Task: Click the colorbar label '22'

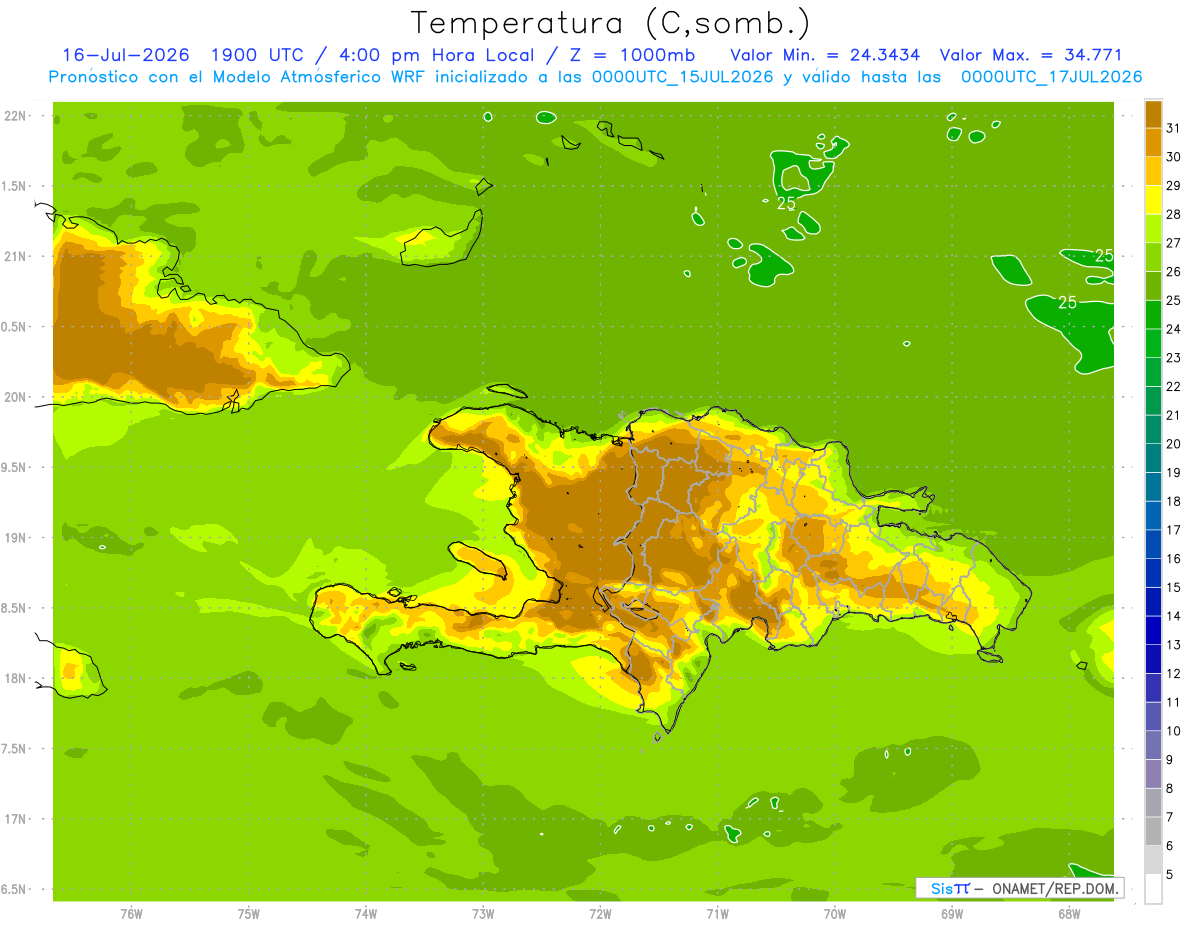Action: point(1173,387)
